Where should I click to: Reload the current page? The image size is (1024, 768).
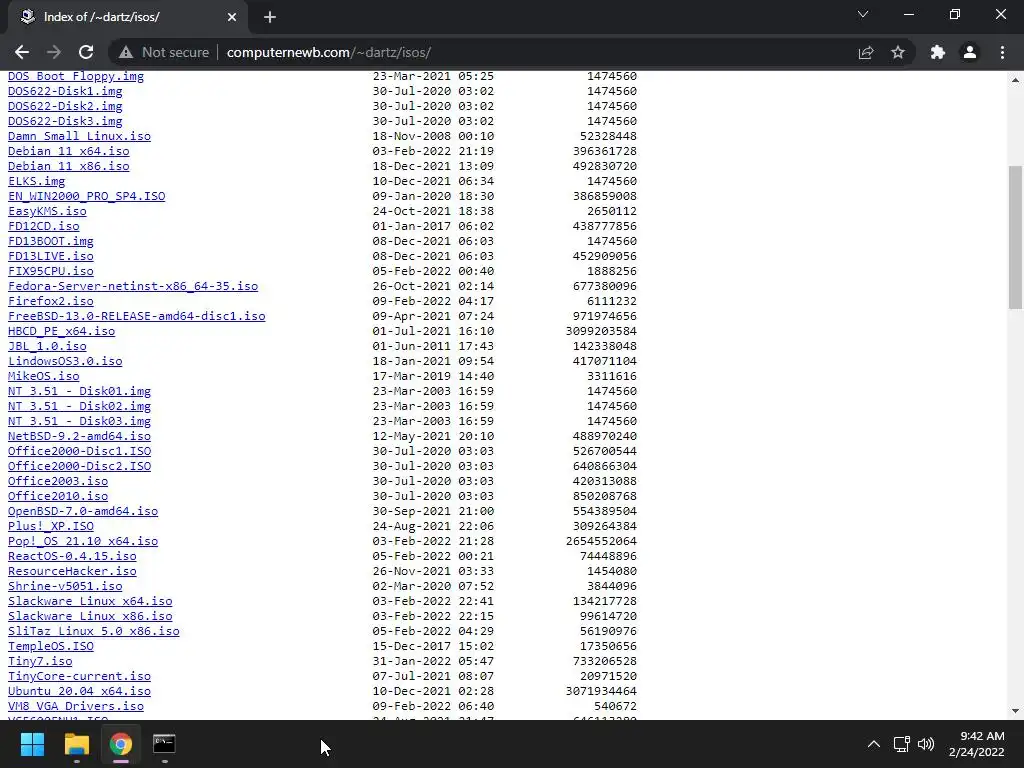coord(86,52)
